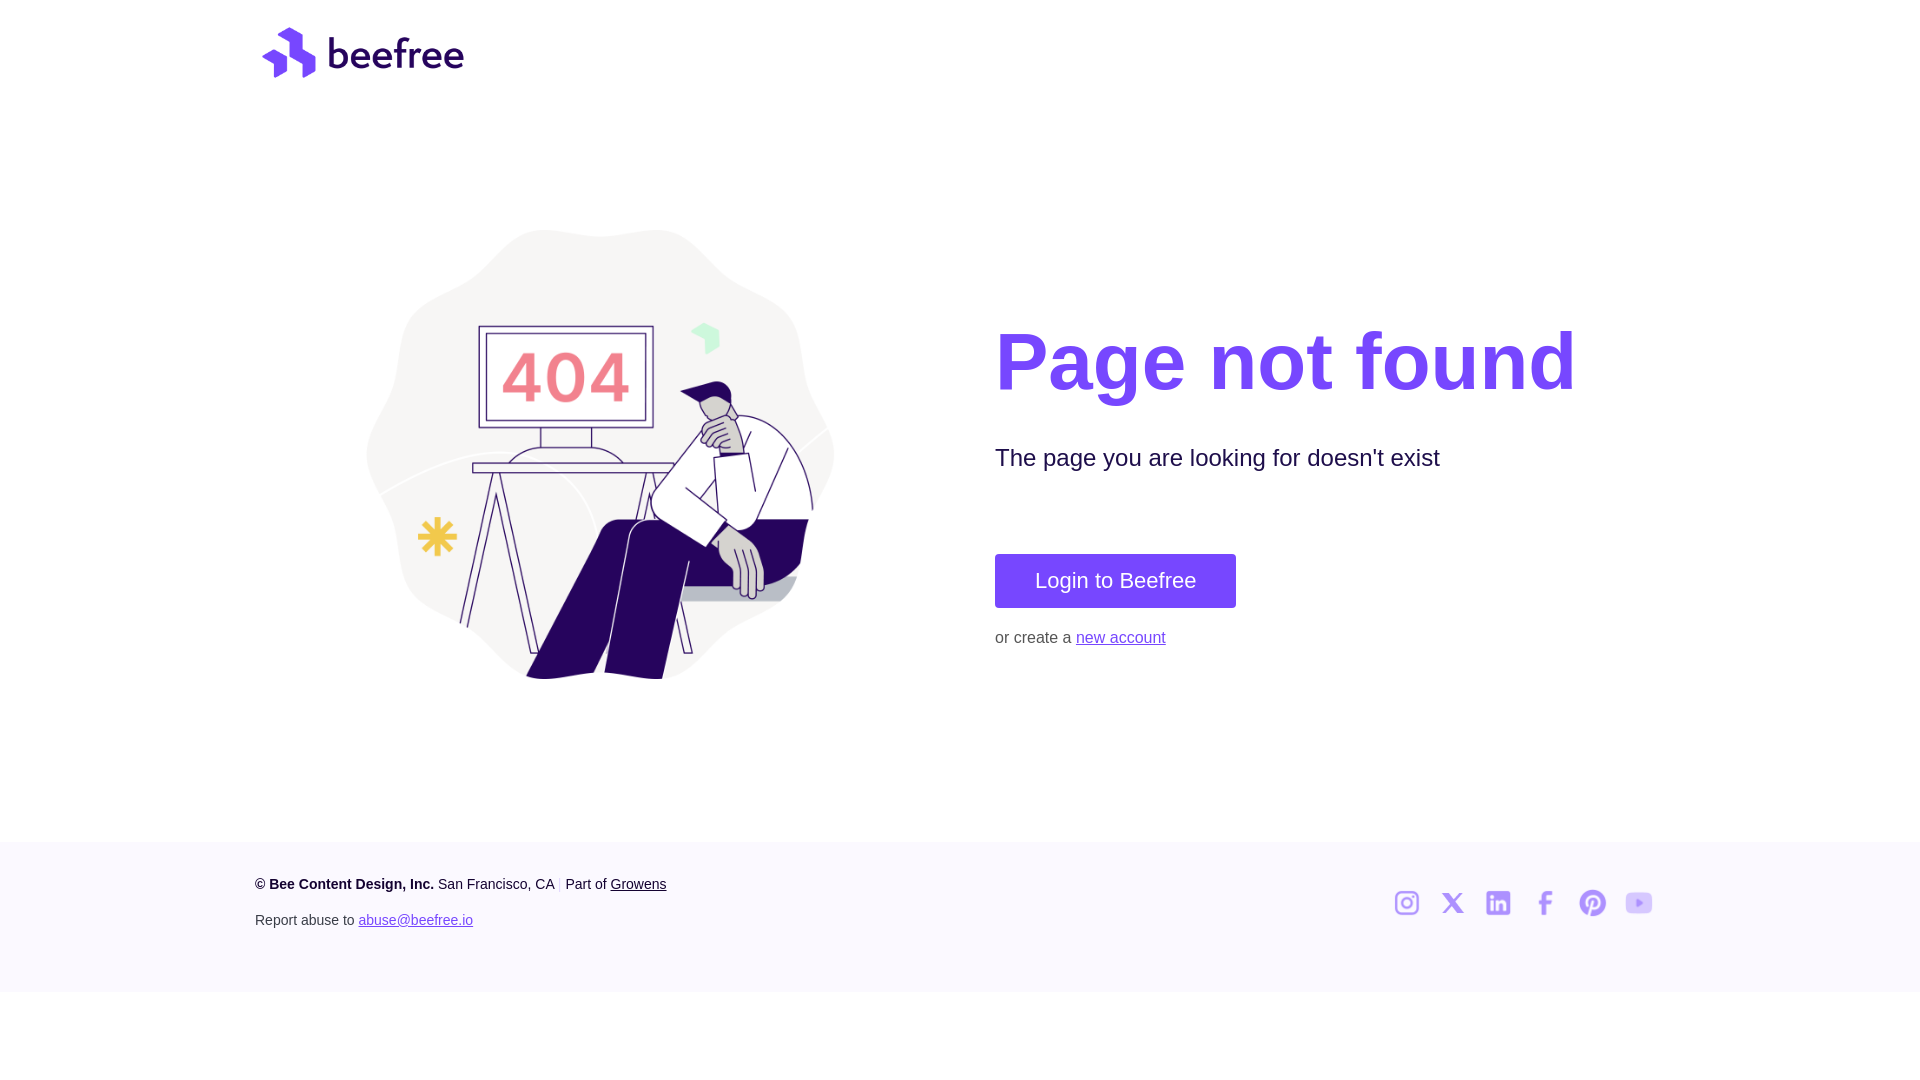Open the YouTube channel icon
1920x1080 pixels.
click(1638, 903)
